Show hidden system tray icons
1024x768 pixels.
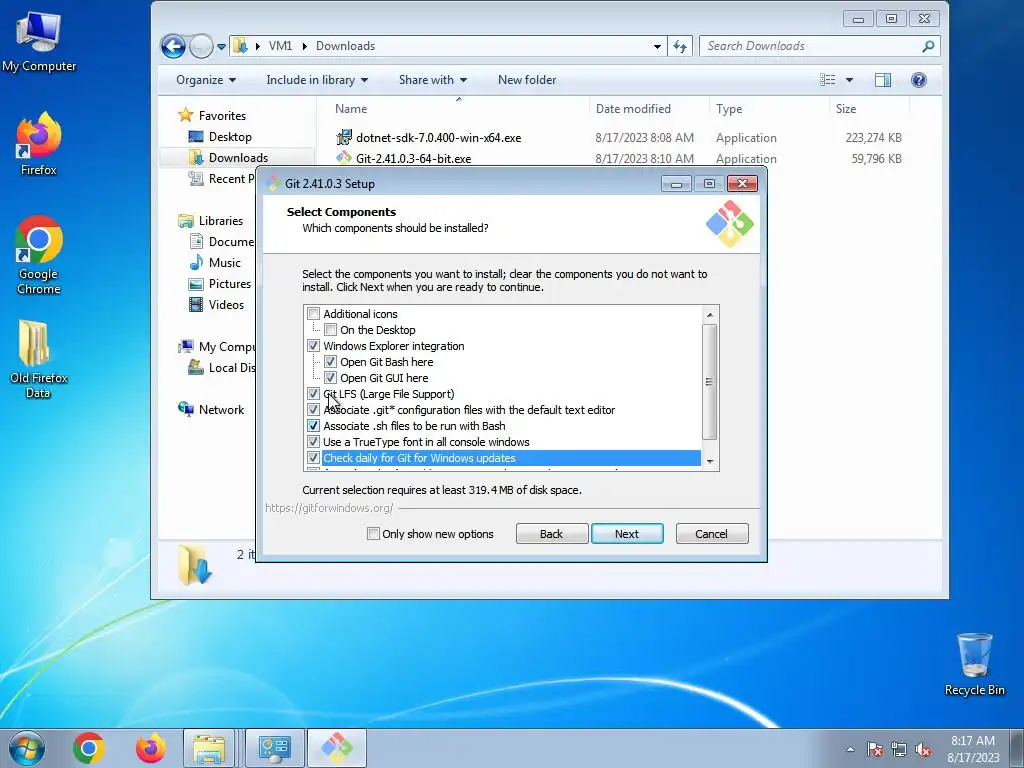[850, 749]
